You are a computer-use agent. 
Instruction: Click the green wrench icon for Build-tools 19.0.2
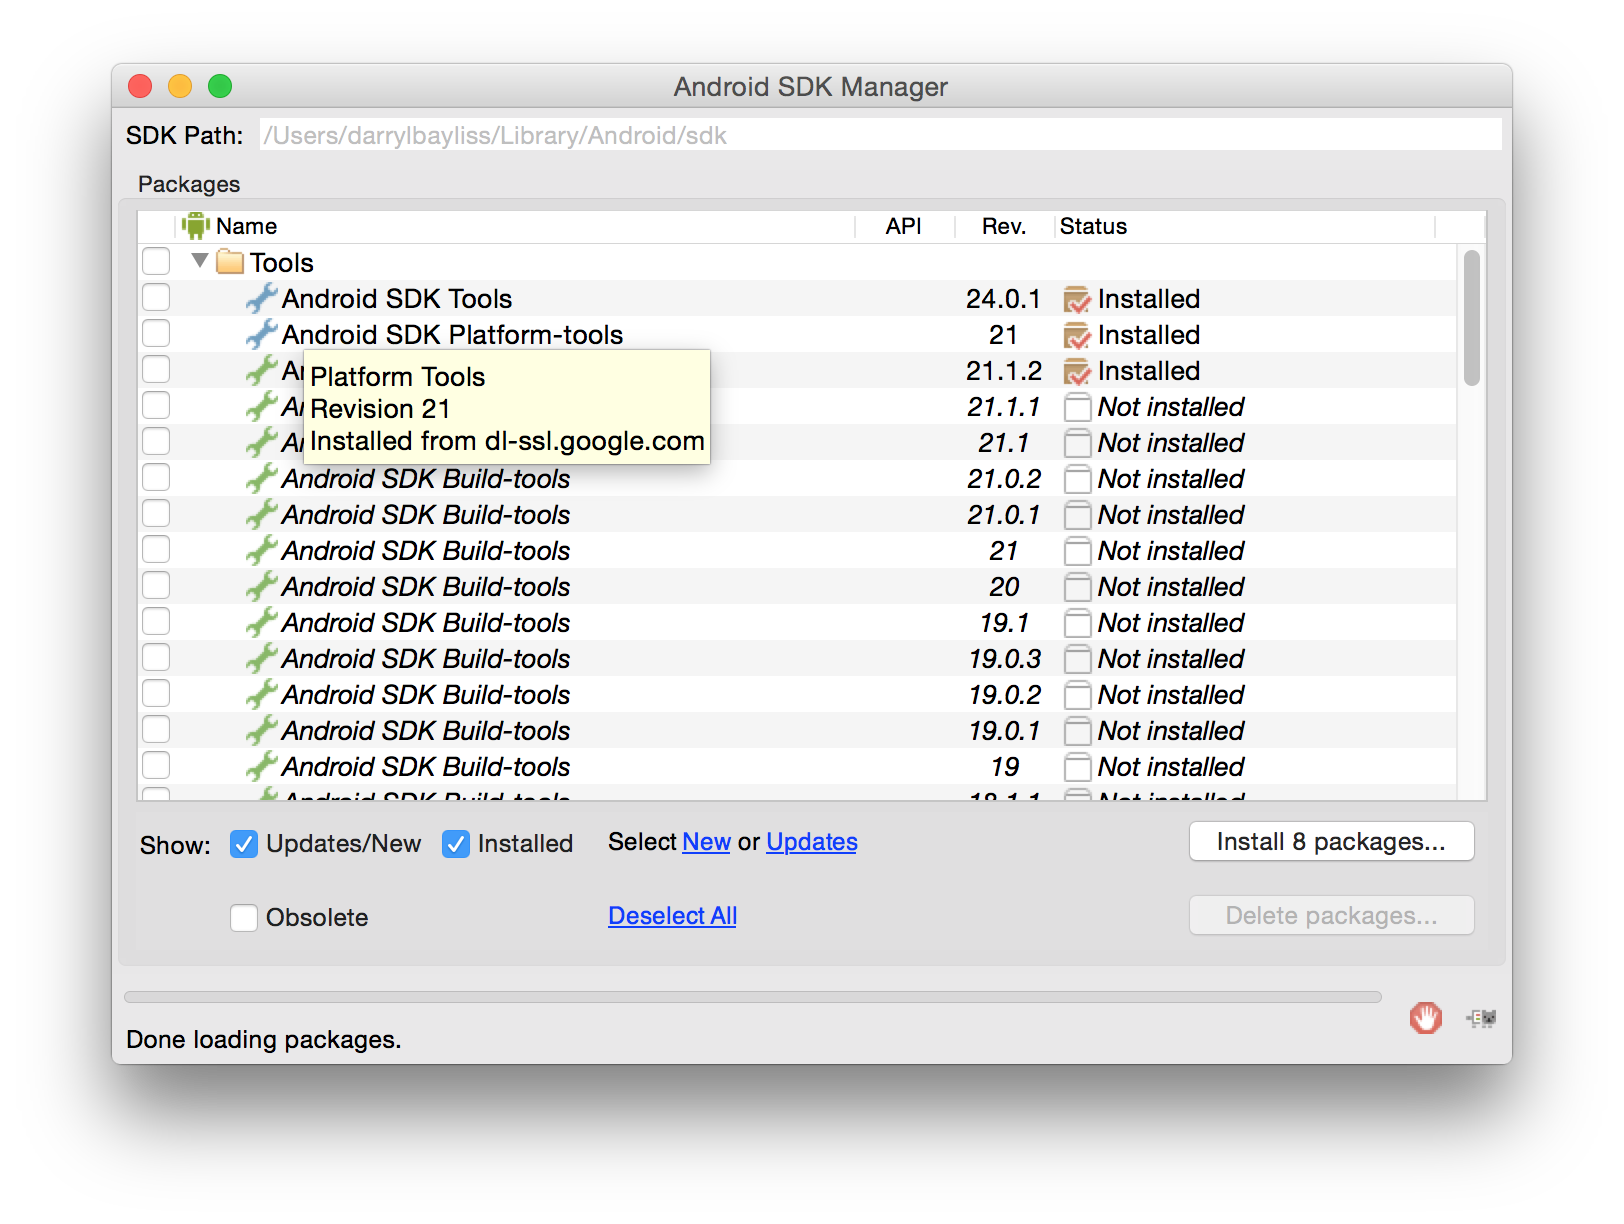click(261, 694)
